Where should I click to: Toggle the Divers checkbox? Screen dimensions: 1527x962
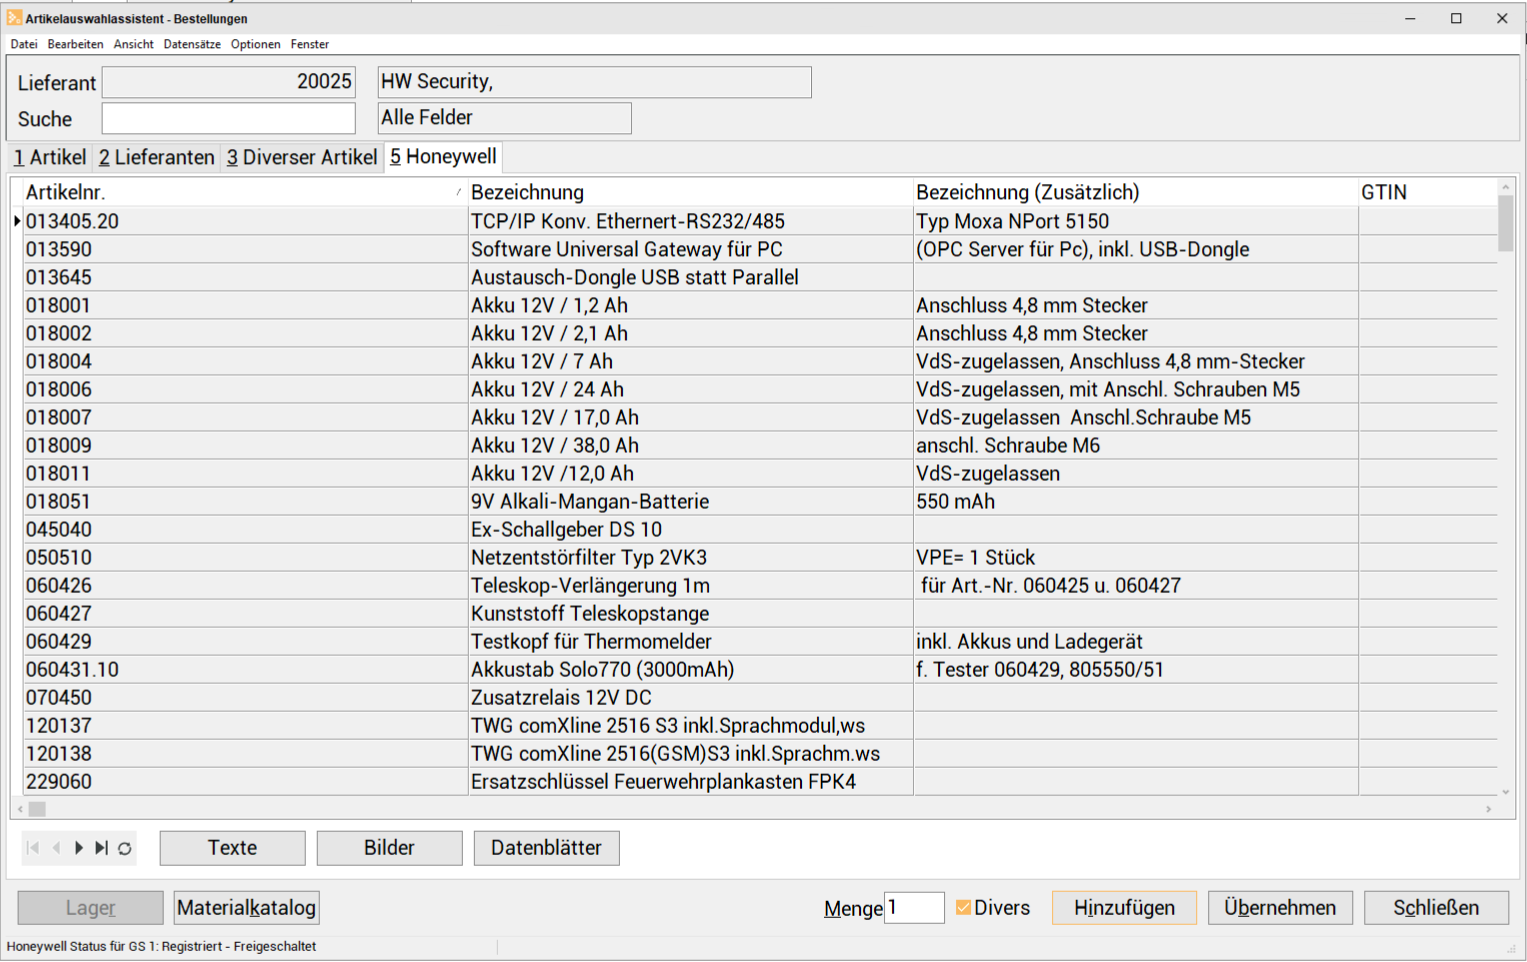click(x=963, y=907)
